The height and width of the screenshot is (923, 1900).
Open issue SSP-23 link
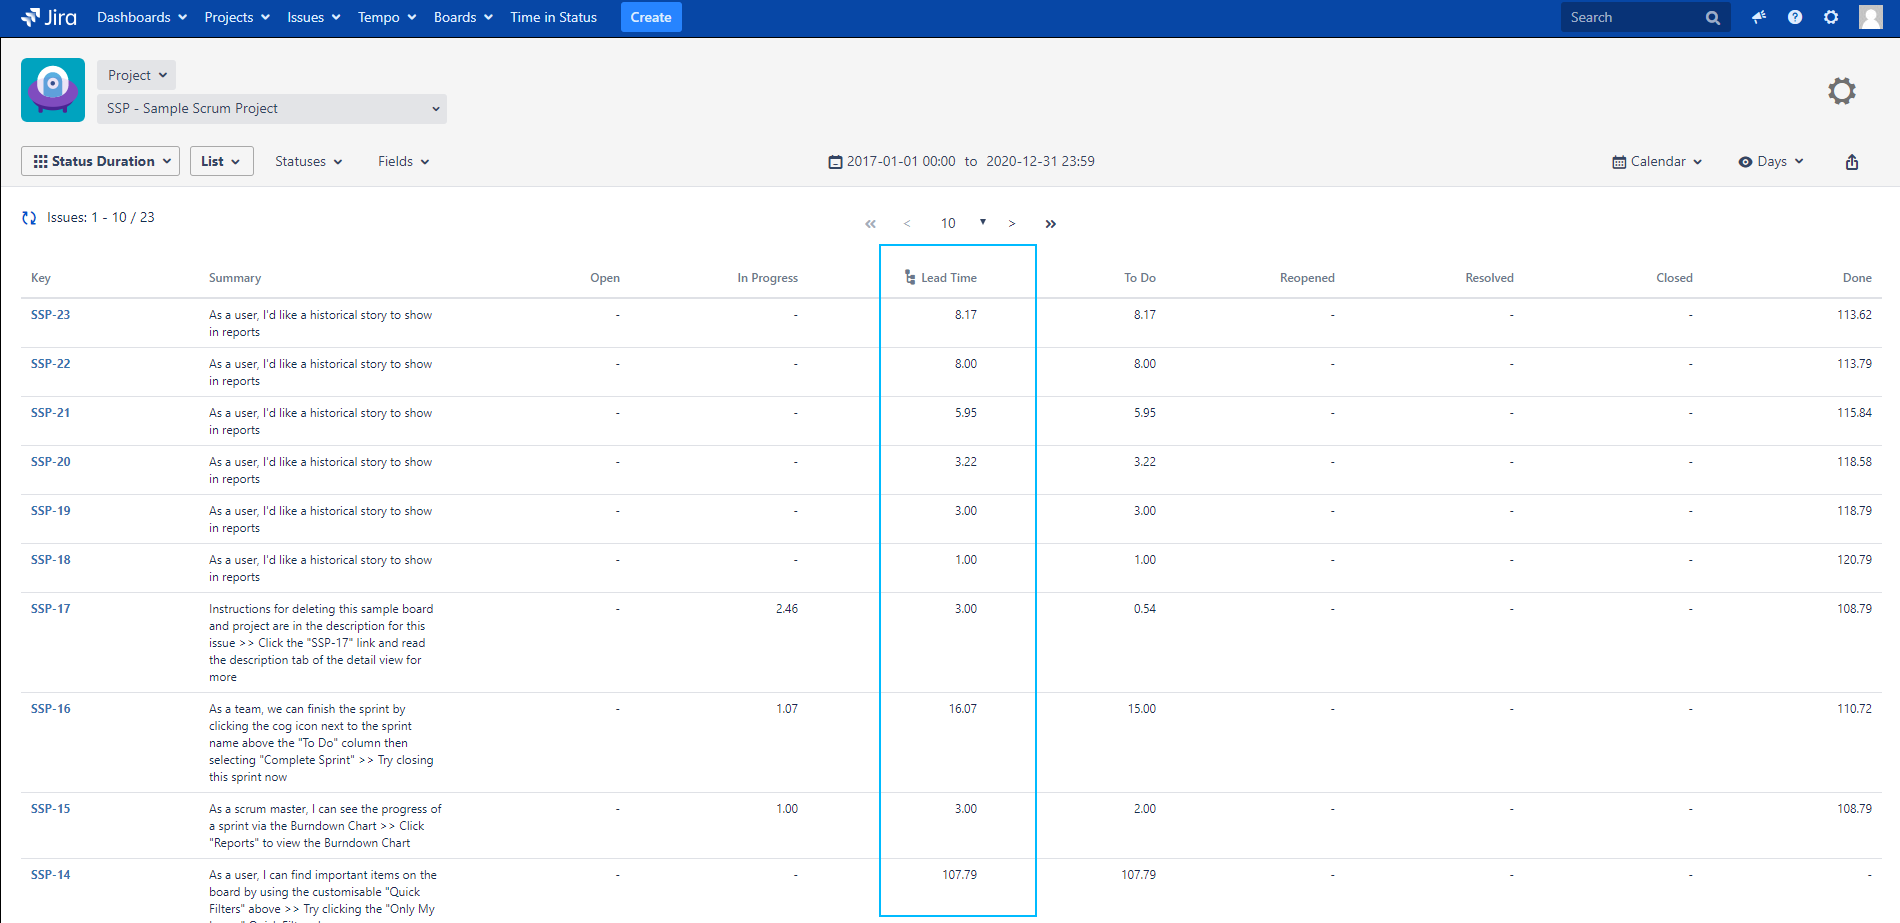51,315
